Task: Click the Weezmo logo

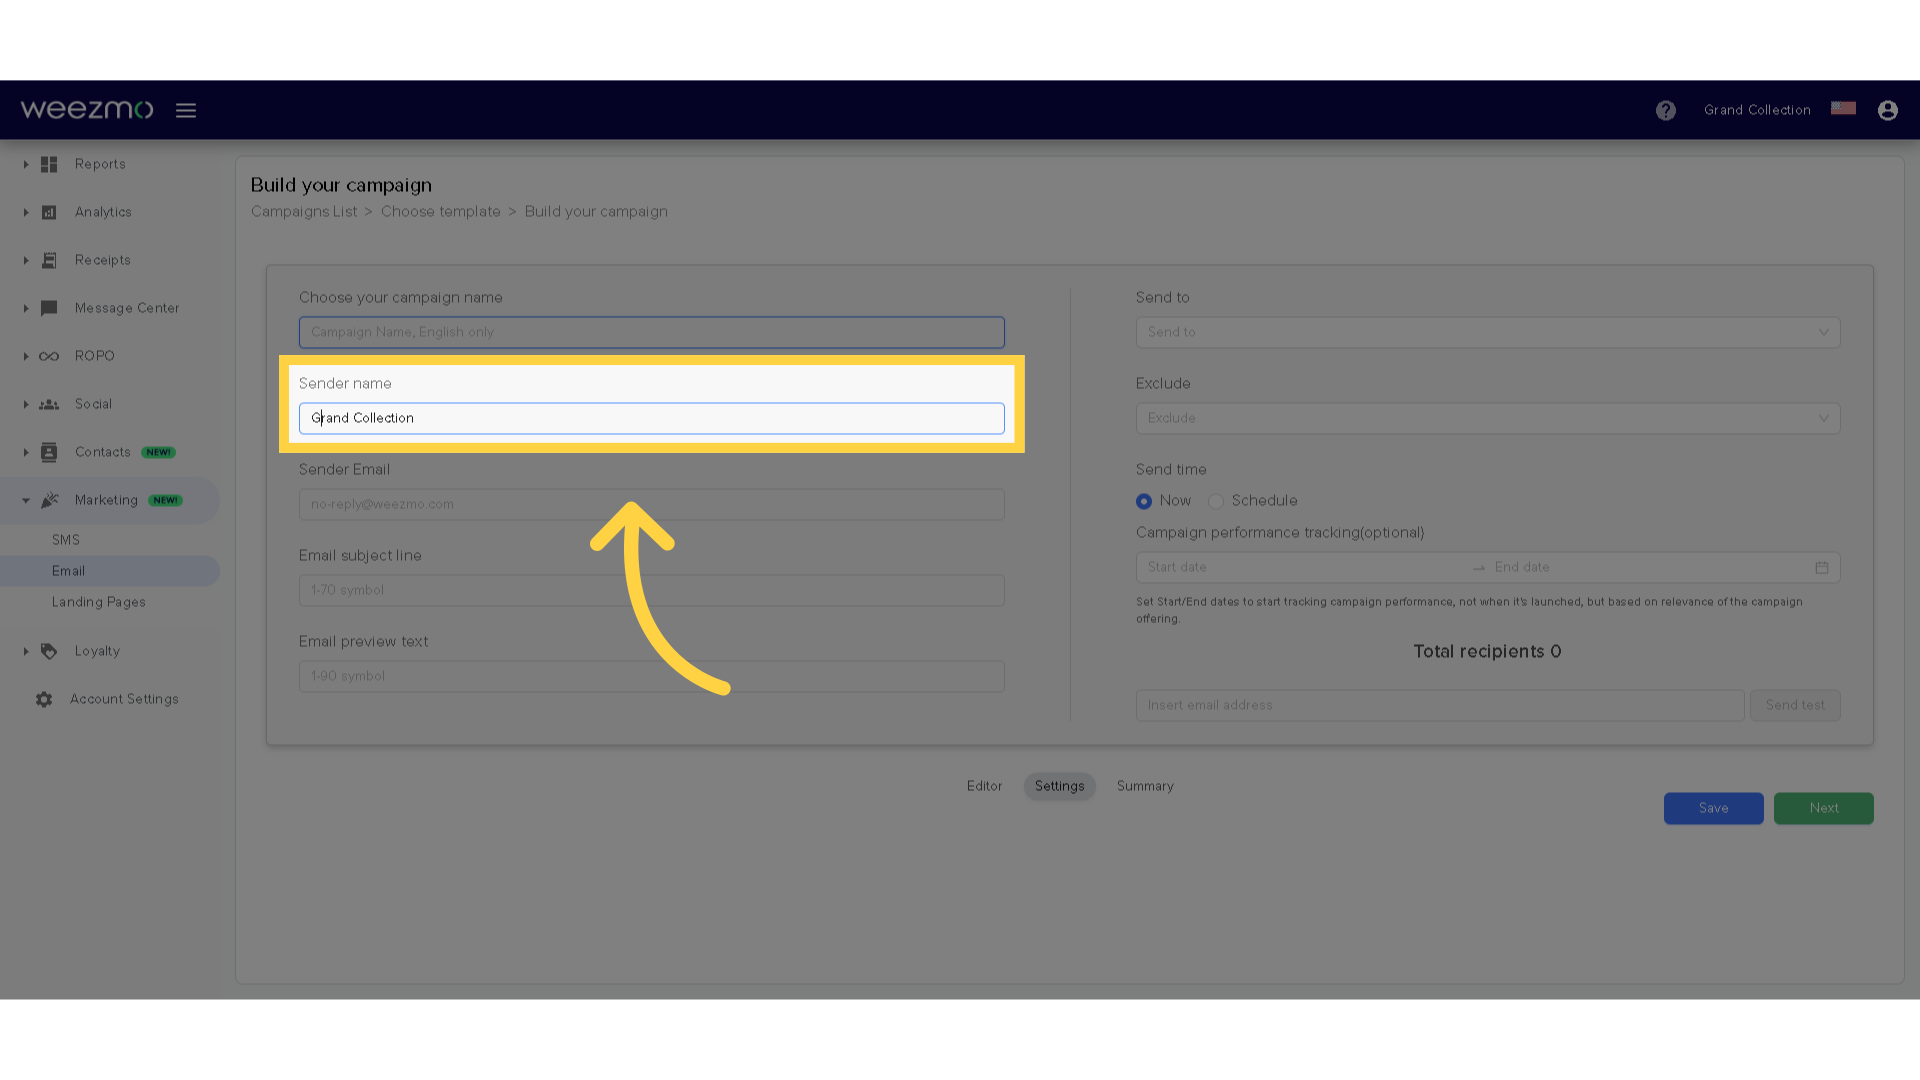Action: [87, 109]
